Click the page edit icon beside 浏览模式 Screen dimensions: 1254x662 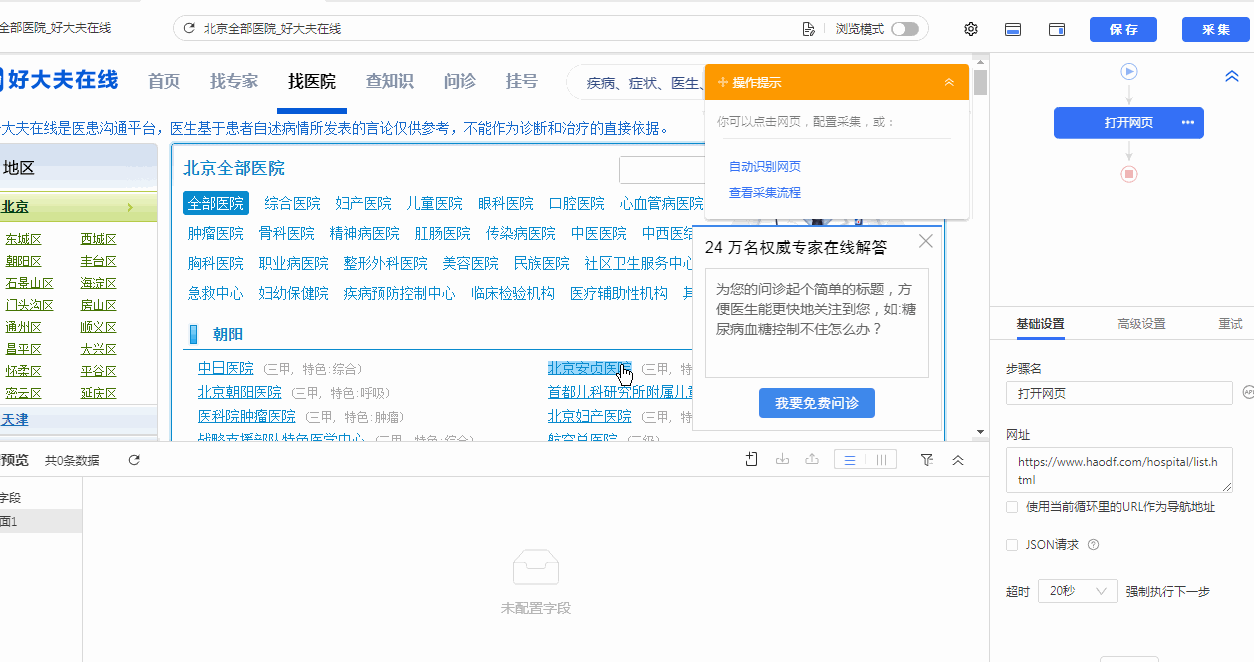click(x=808, y=29)
